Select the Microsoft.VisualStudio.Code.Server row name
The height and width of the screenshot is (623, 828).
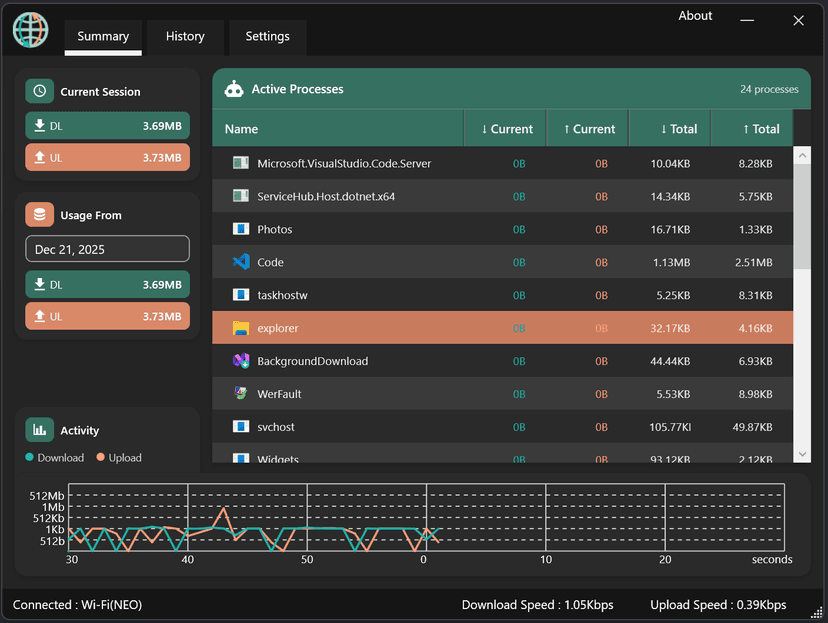(x=344, y=164)
